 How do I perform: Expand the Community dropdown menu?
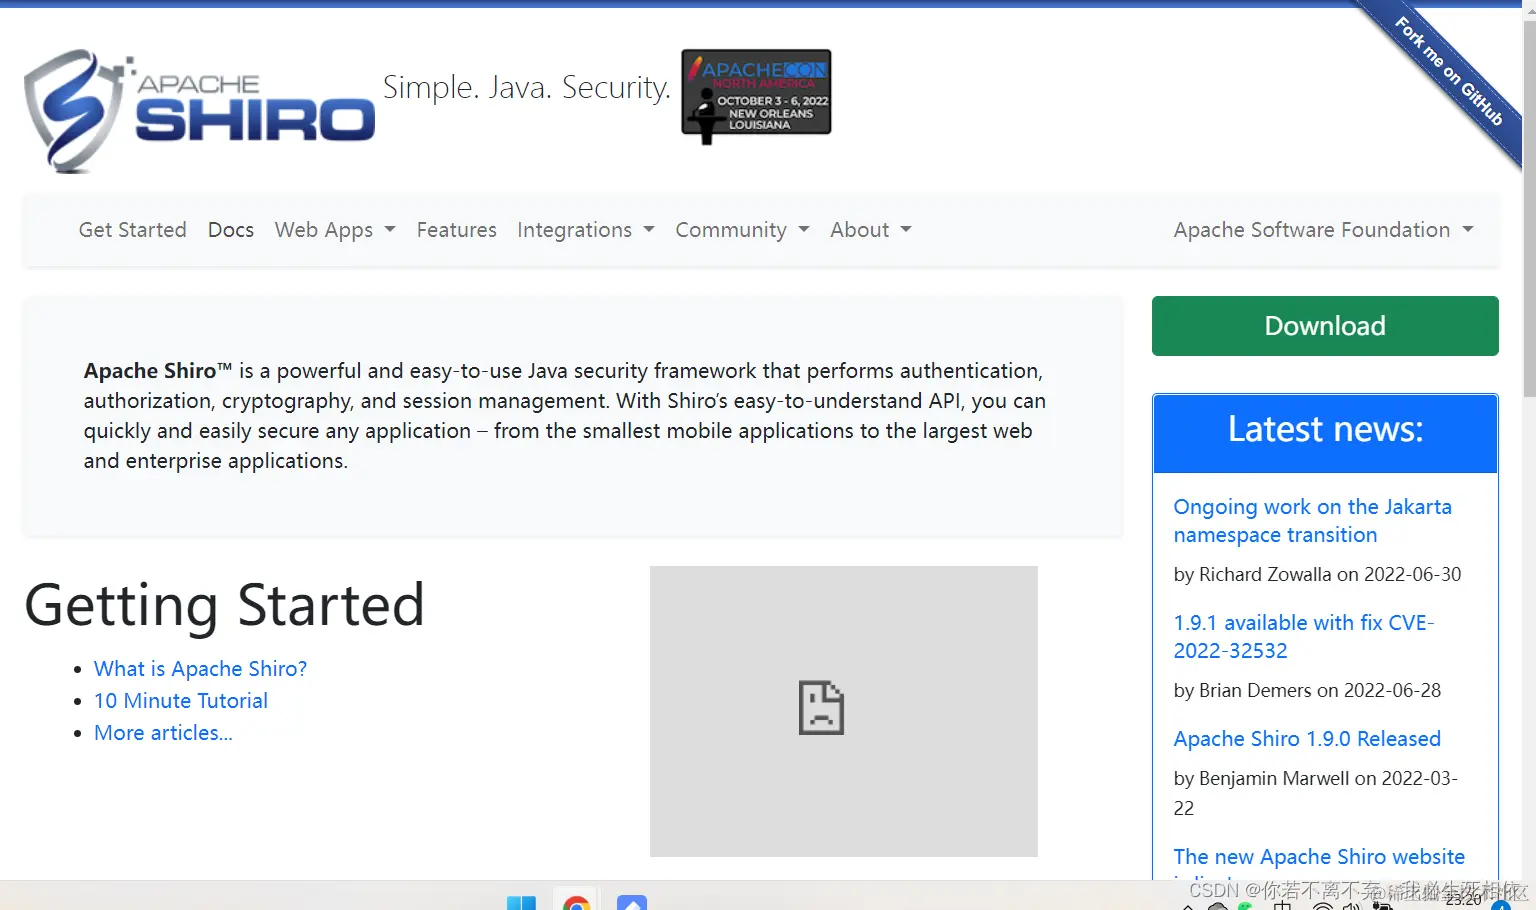[x=742, y=230]
